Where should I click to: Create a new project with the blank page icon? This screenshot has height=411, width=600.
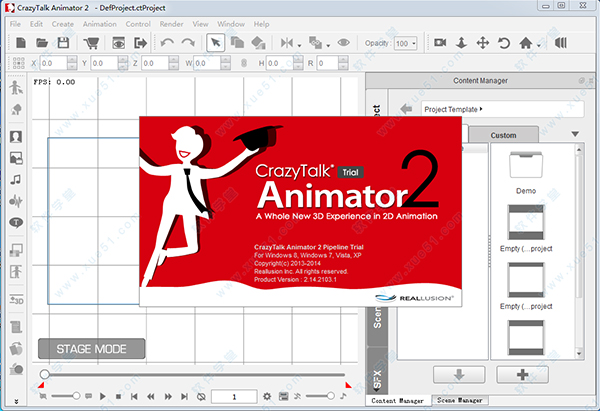pyautogui.click(x=21, y=43)
